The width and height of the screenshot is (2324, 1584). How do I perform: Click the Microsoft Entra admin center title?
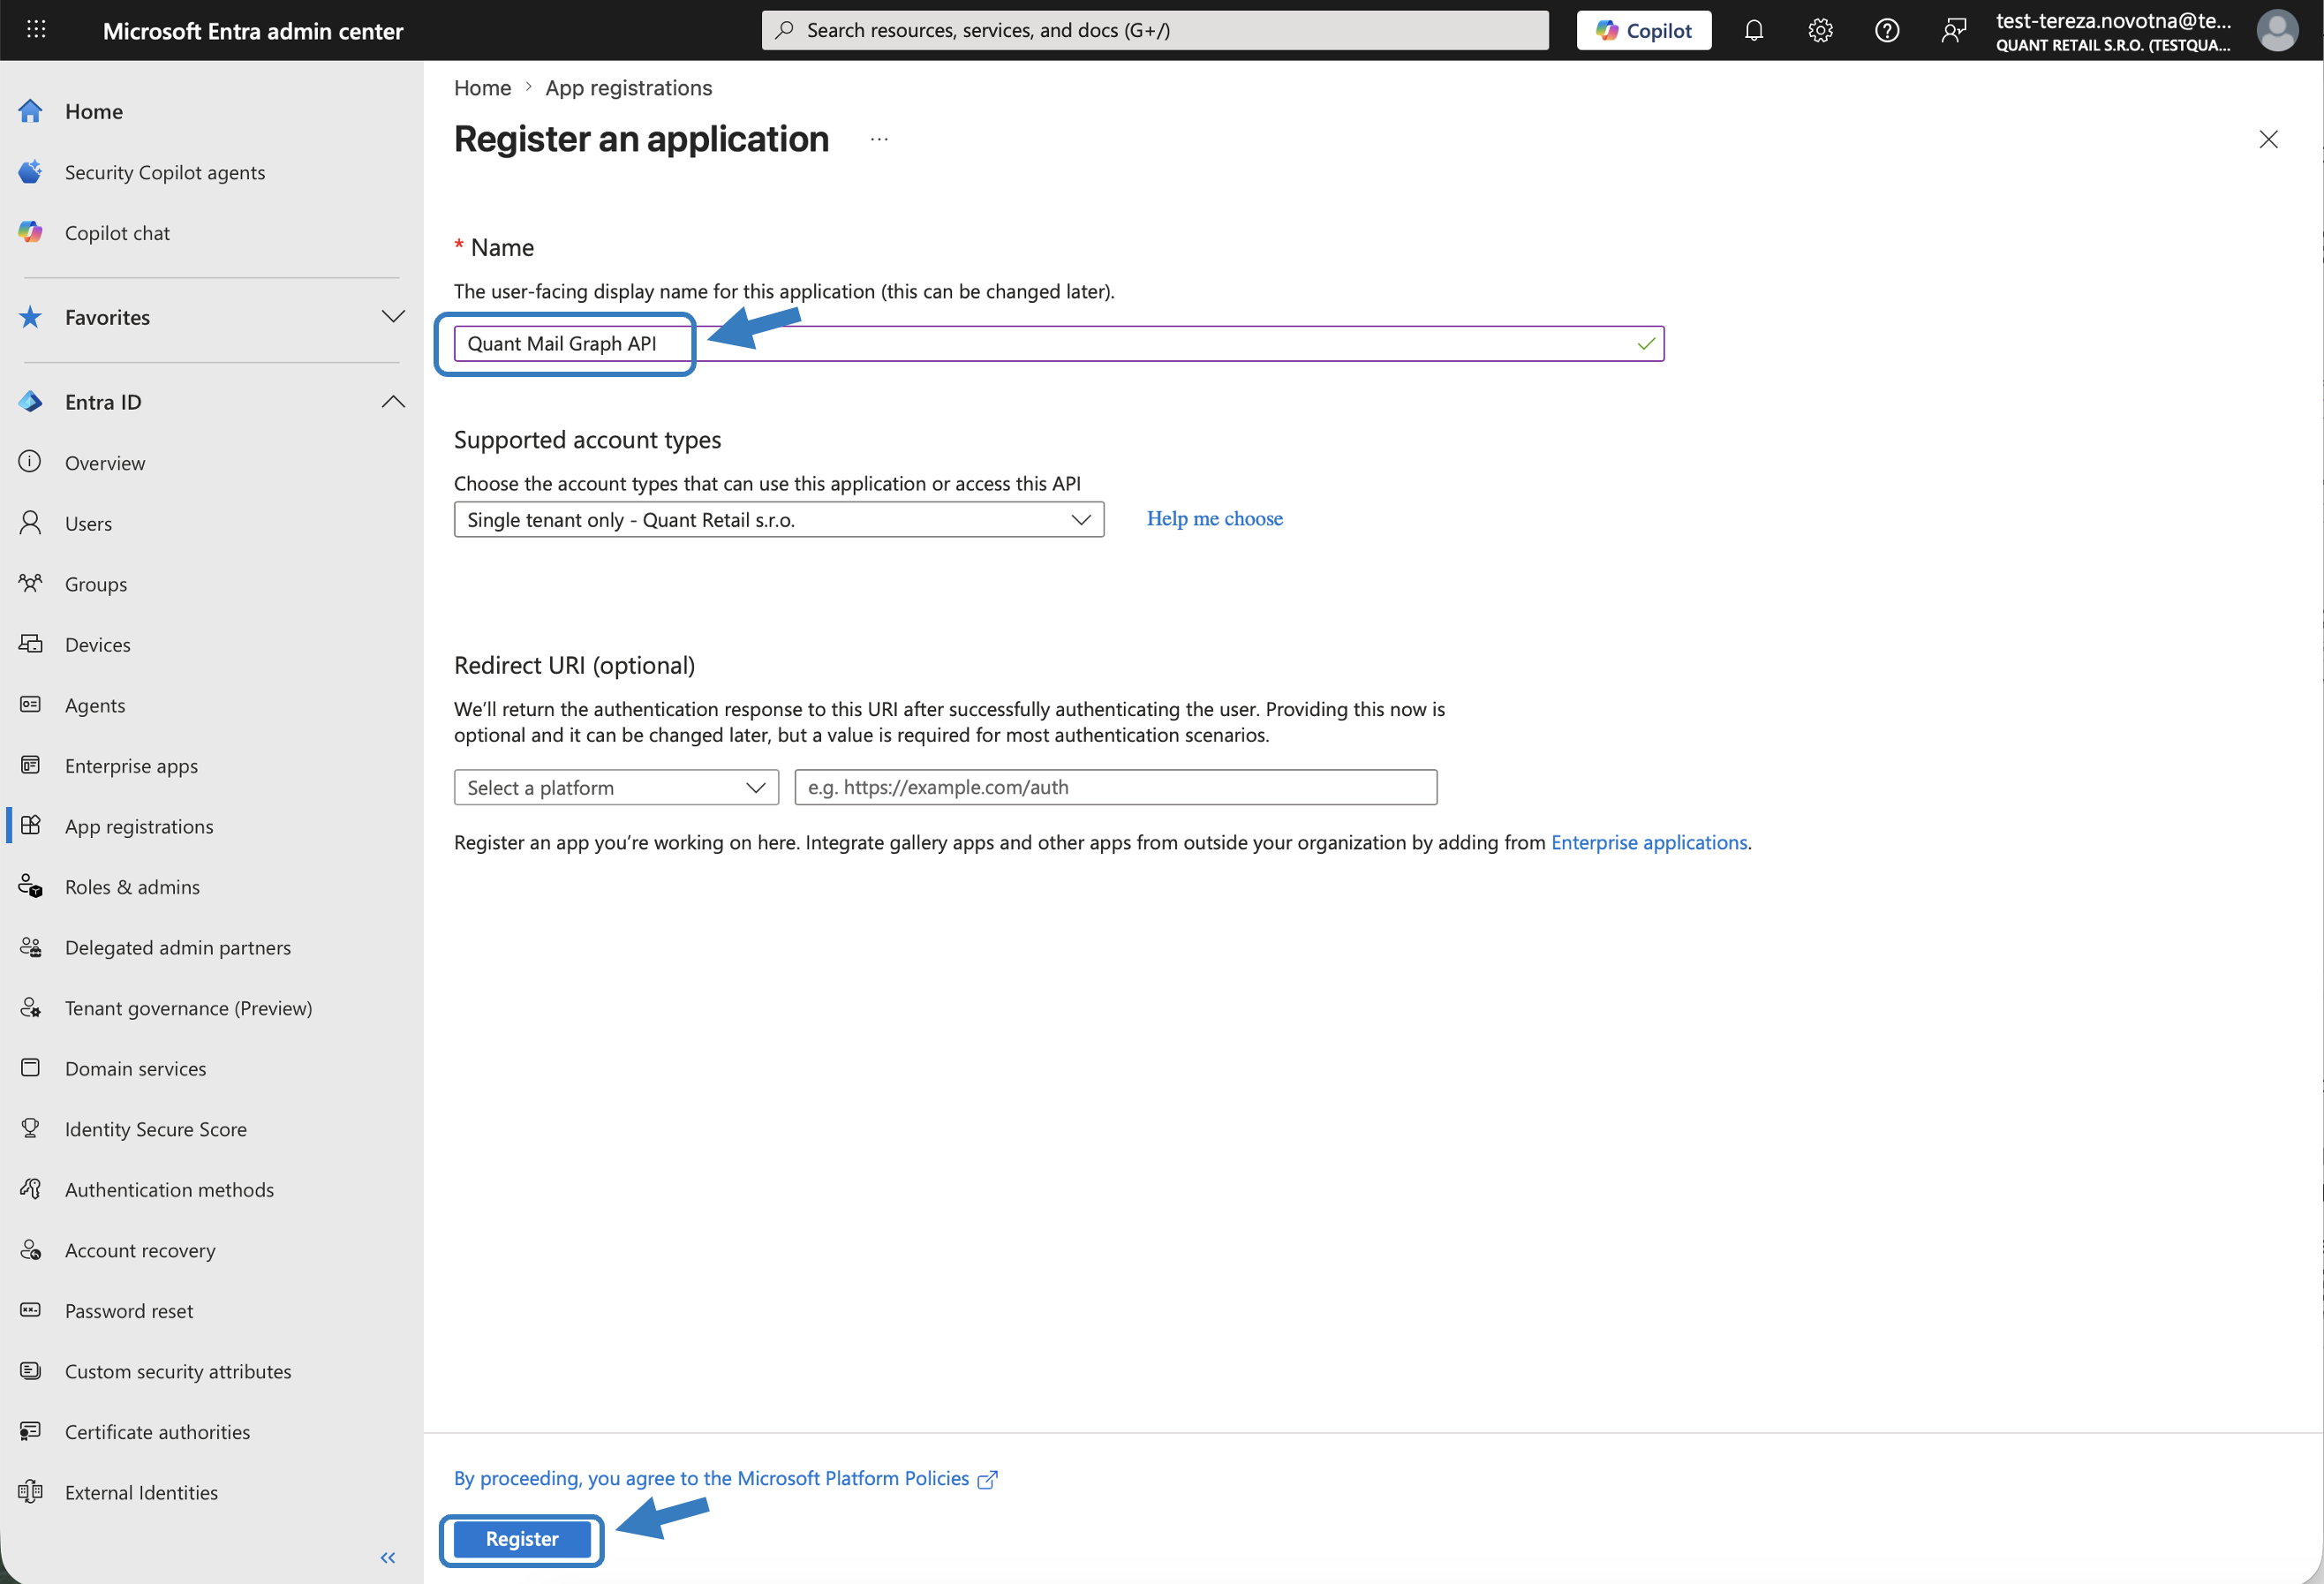[253, 31]
